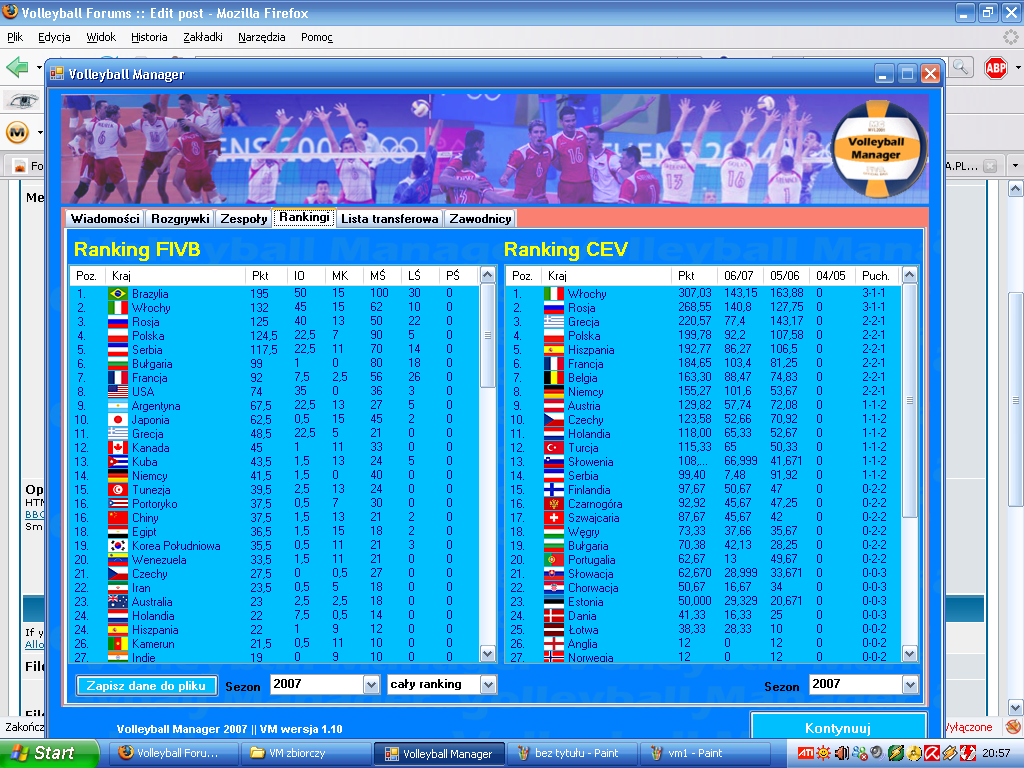Click the Anglia flag icon
This screenshot has height=768, width=1024.
(x=554, y=644)
